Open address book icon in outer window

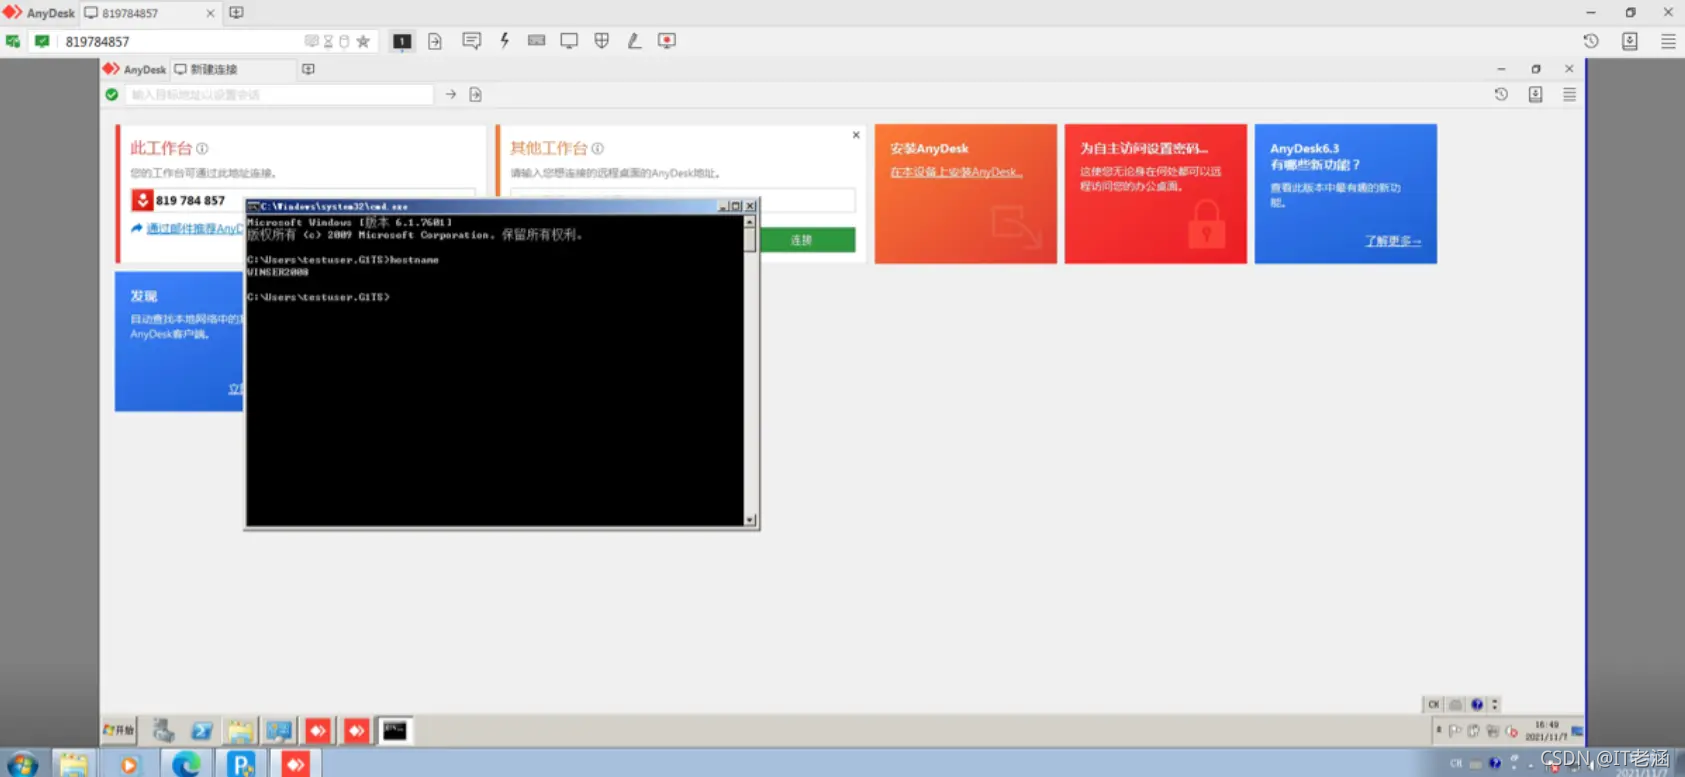[1629, 41]
